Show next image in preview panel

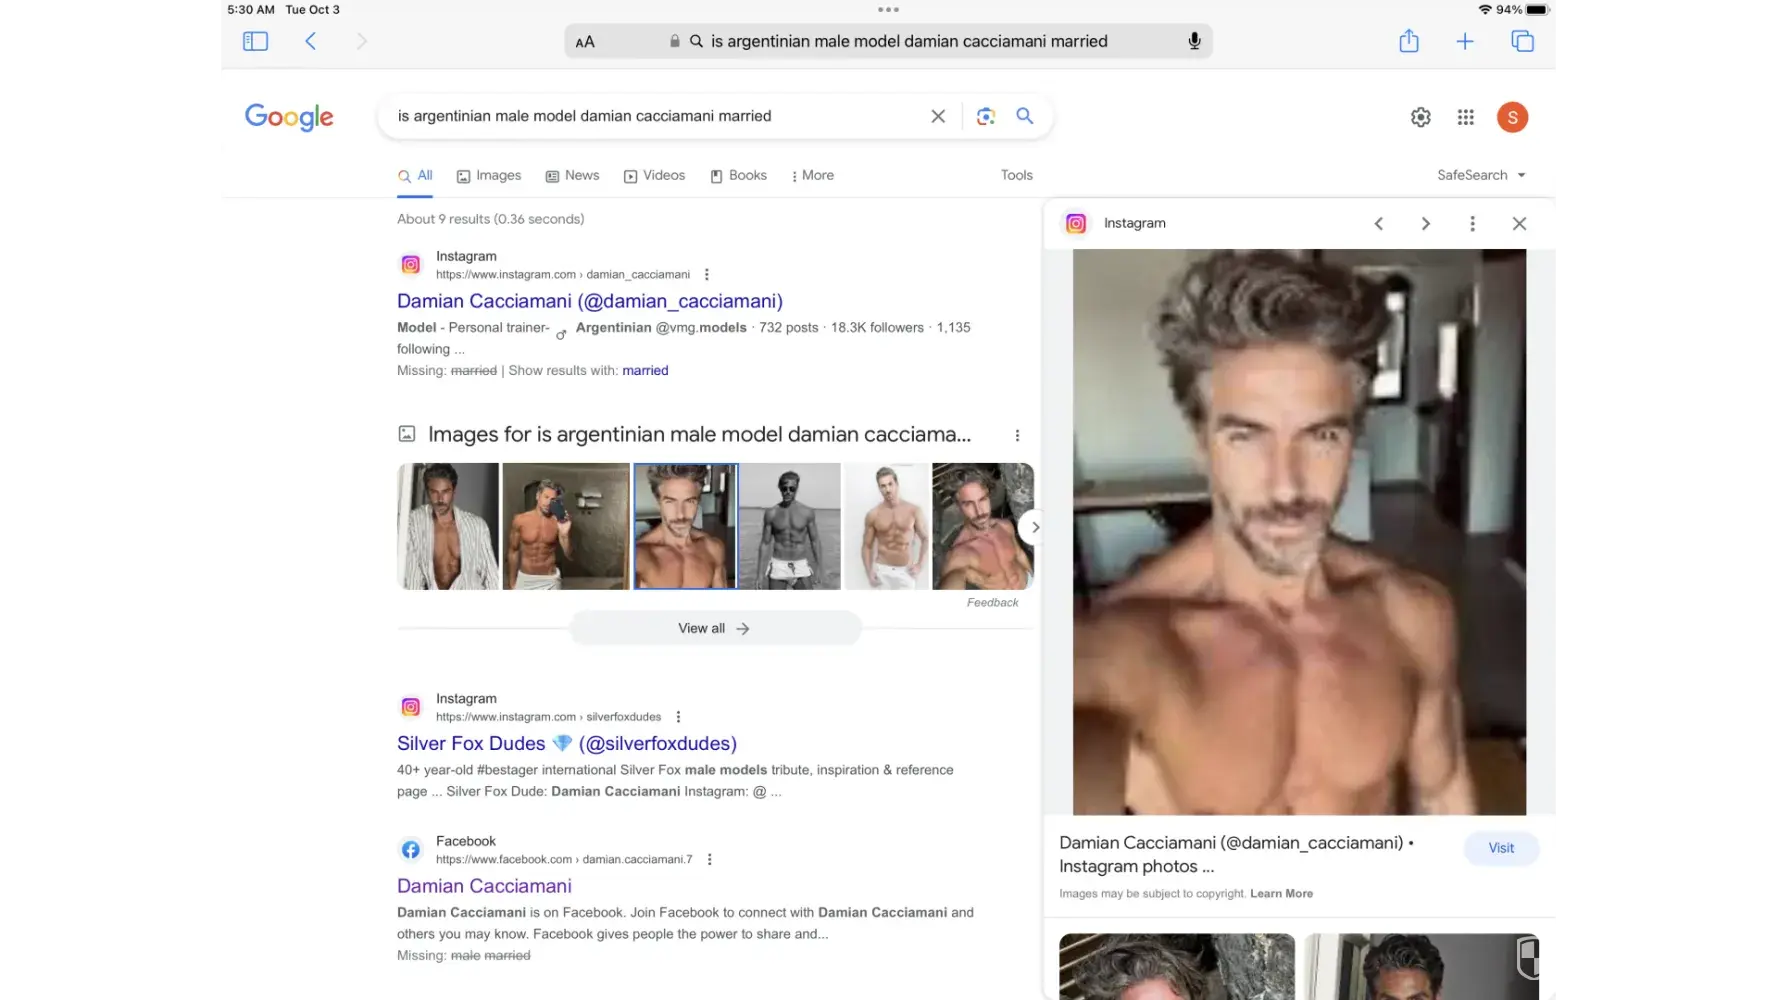point(1425,224)
